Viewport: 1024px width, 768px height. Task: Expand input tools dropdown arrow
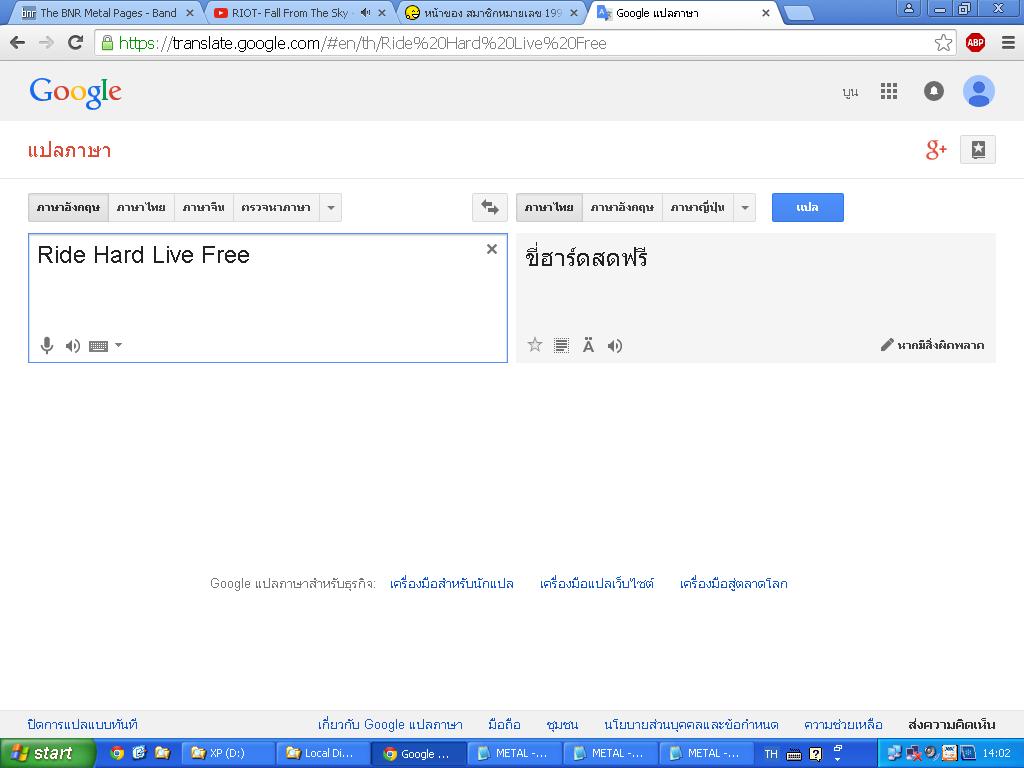pyautogui.click(x=118, y=345)
